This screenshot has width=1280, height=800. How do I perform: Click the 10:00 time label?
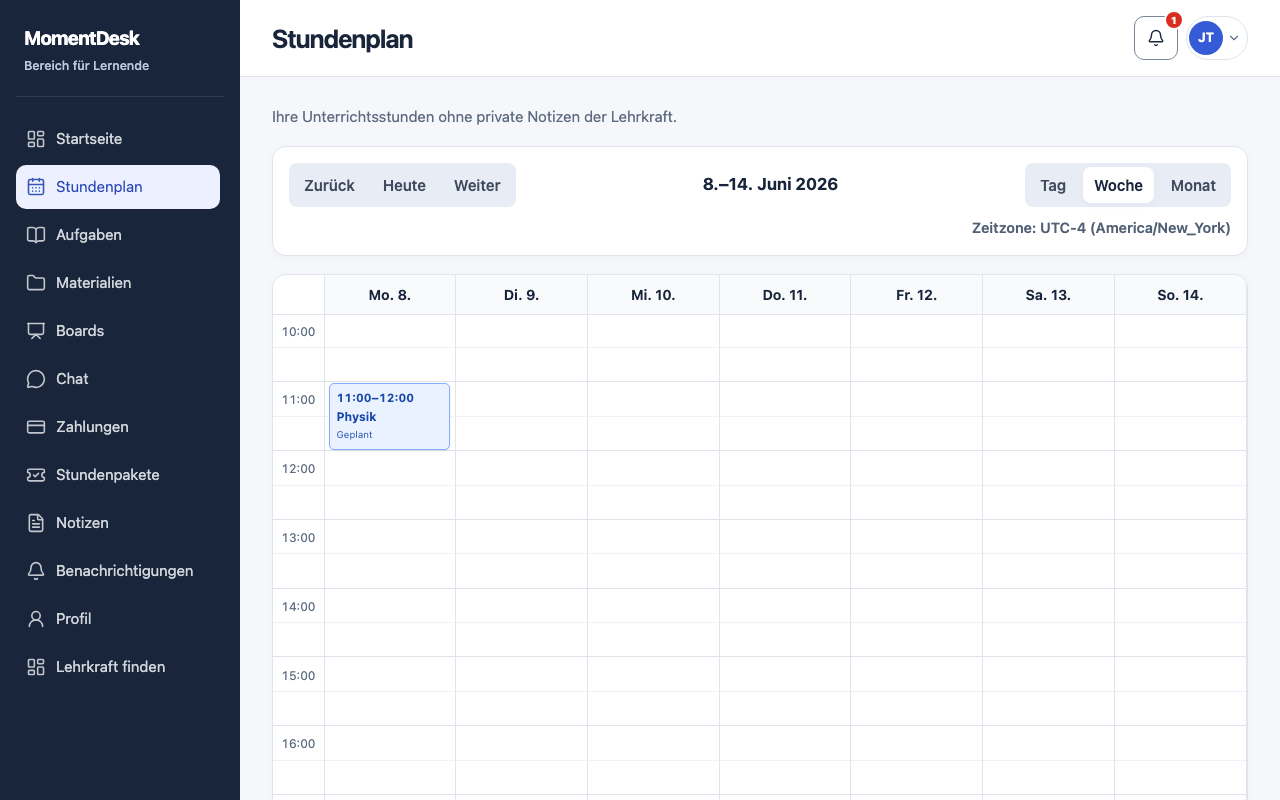[x=298, y=332]
